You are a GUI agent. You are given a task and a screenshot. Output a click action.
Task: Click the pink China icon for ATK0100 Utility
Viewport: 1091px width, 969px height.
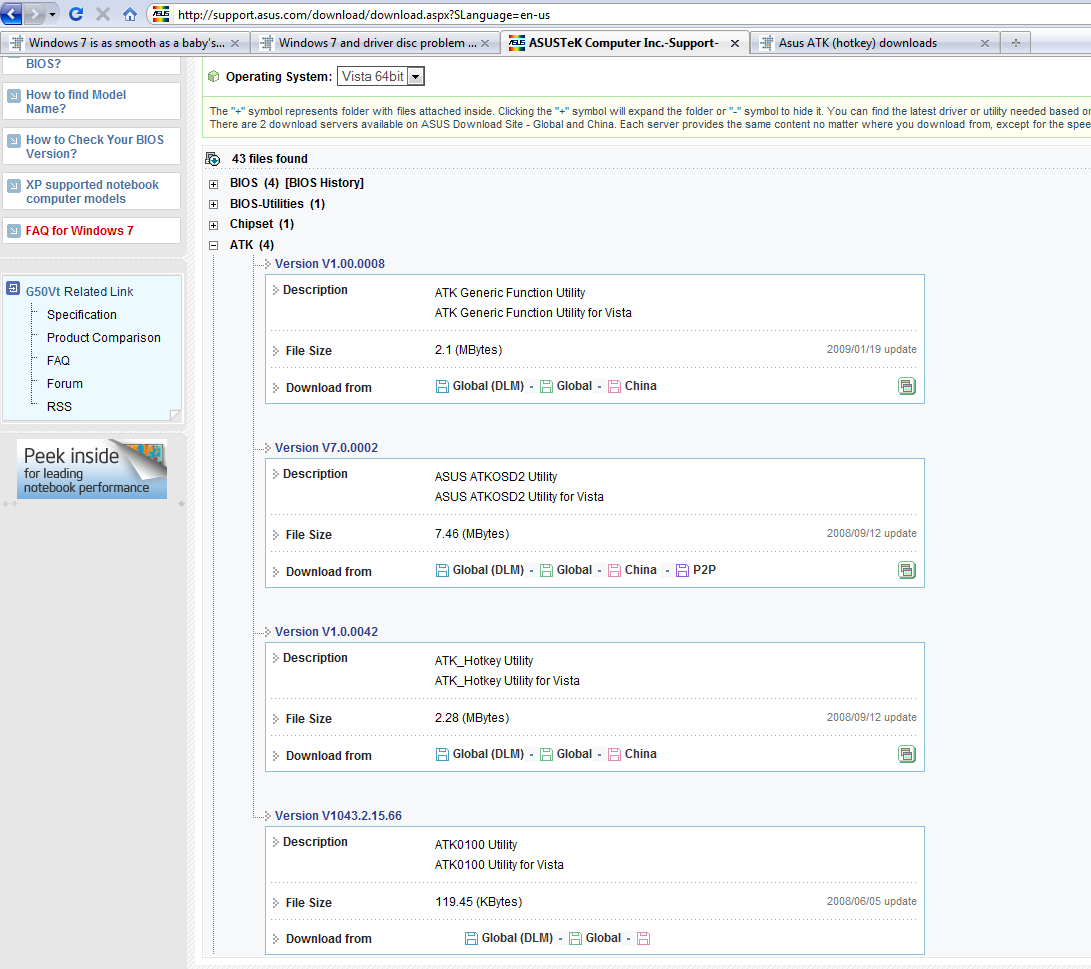point(644,938)
